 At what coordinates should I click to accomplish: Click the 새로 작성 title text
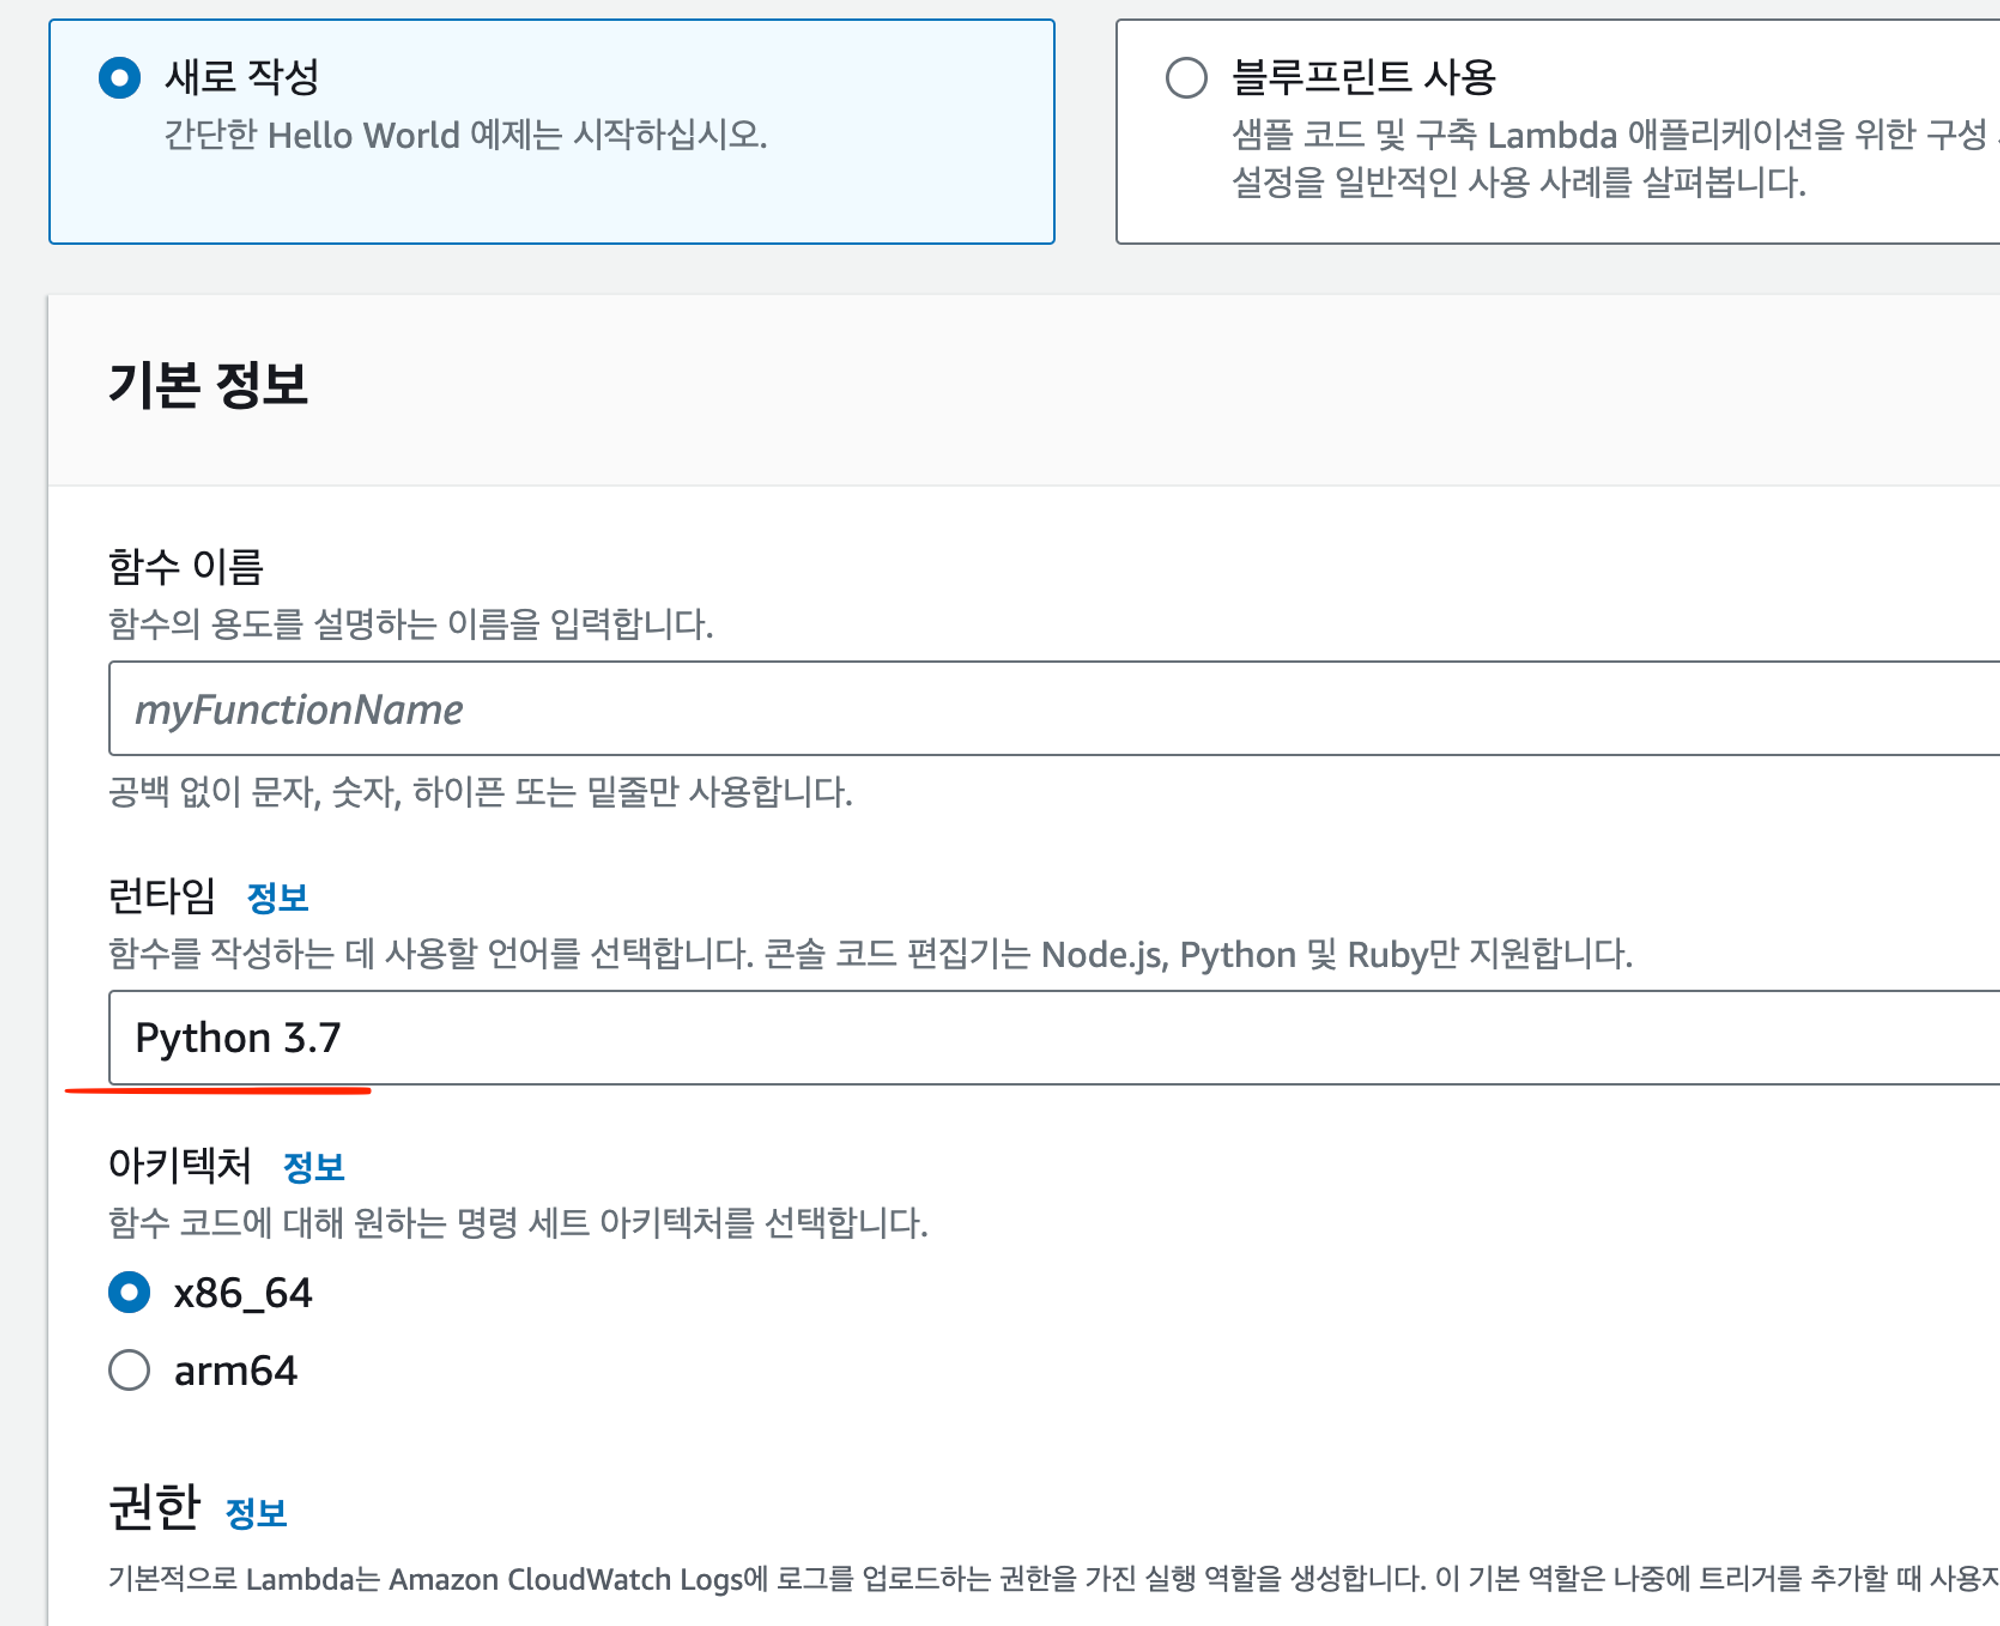pyautogui.click(x=241, y=78)
